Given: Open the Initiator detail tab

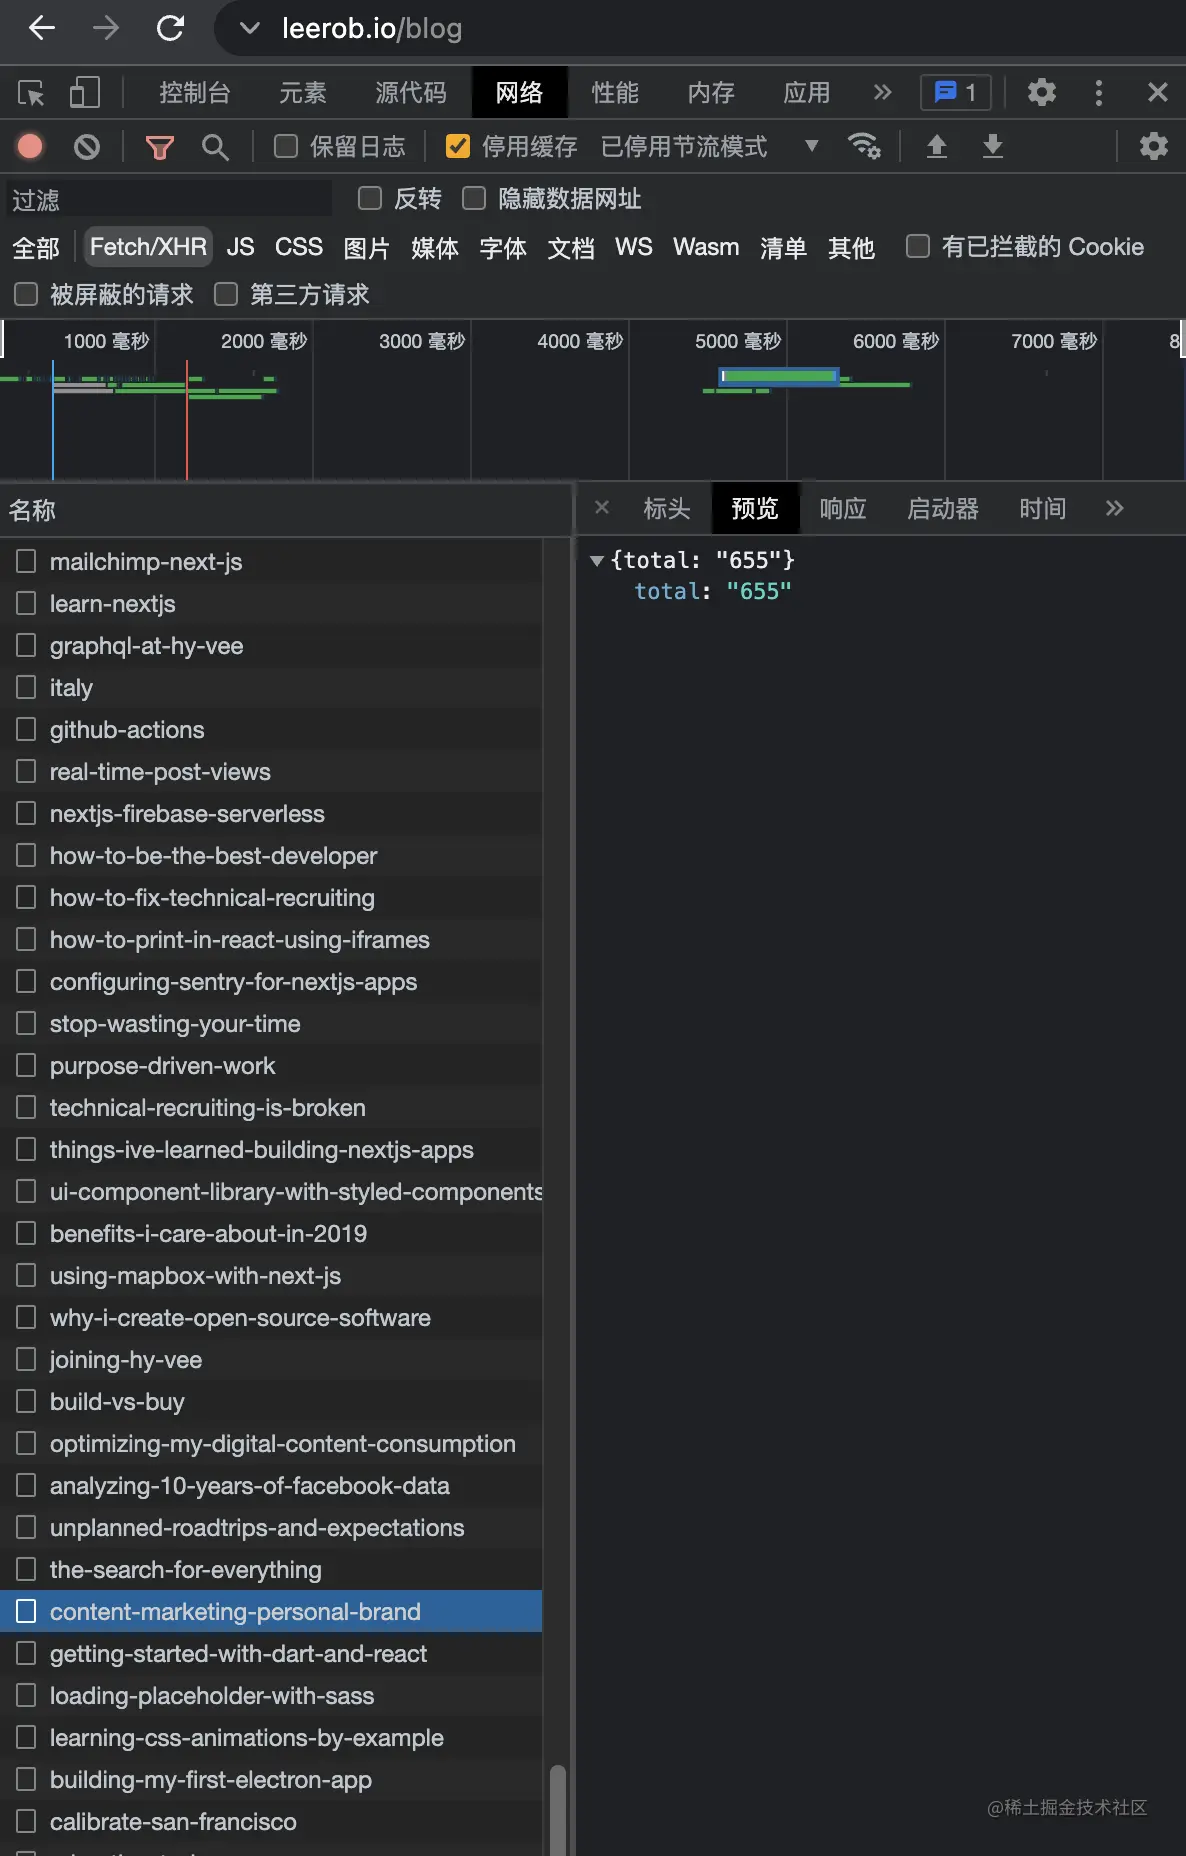Looking at the screenshot, I should [943, 508].
